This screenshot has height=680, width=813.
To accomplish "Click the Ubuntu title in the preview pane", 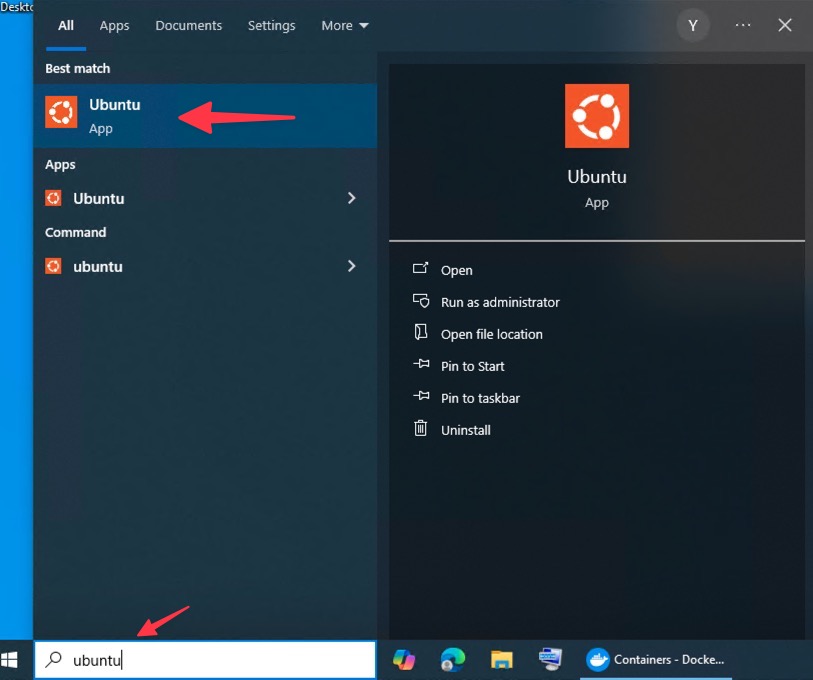I will pyautogui.click(x=597, y=177).
